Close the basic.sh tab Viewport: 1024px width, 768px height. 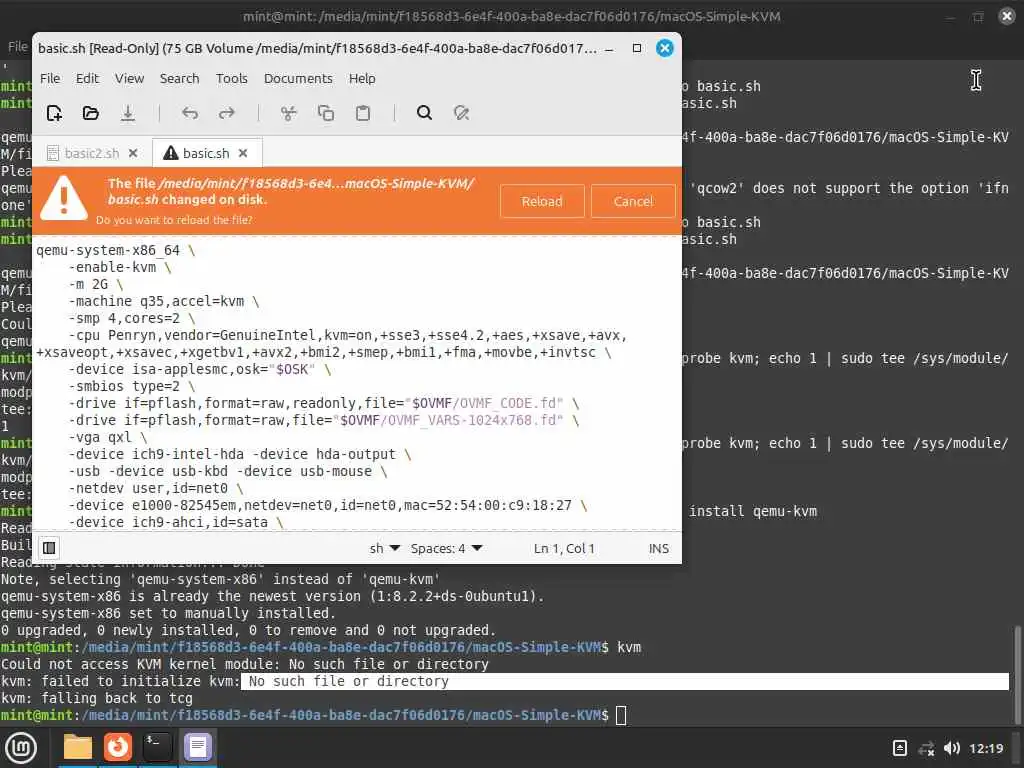coord(243,153)
